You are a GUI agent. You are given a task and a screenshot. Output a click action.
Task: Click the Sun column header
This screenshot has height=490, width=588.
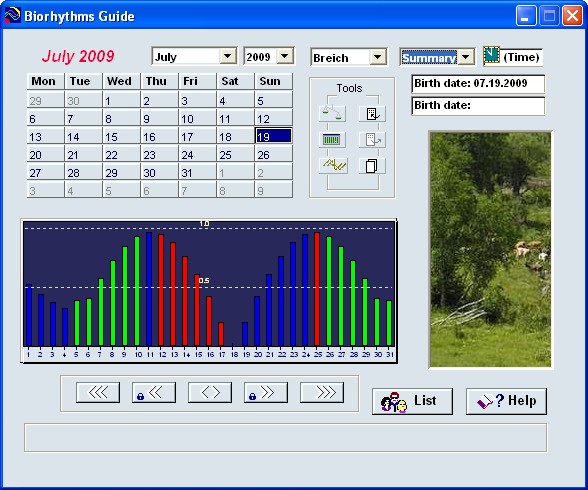coord(273,81)
